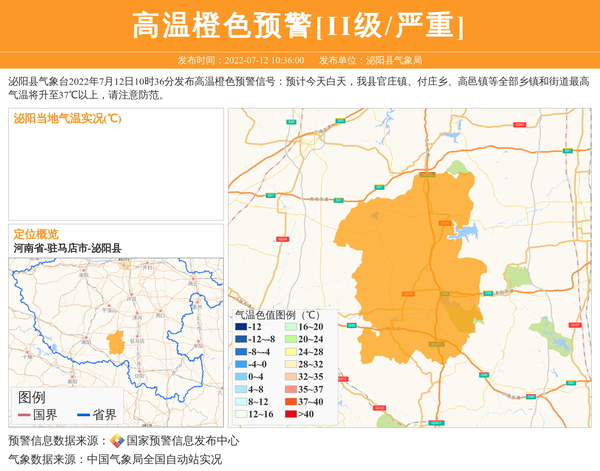Select the >40 red temperature swatch

pos(289,414)
